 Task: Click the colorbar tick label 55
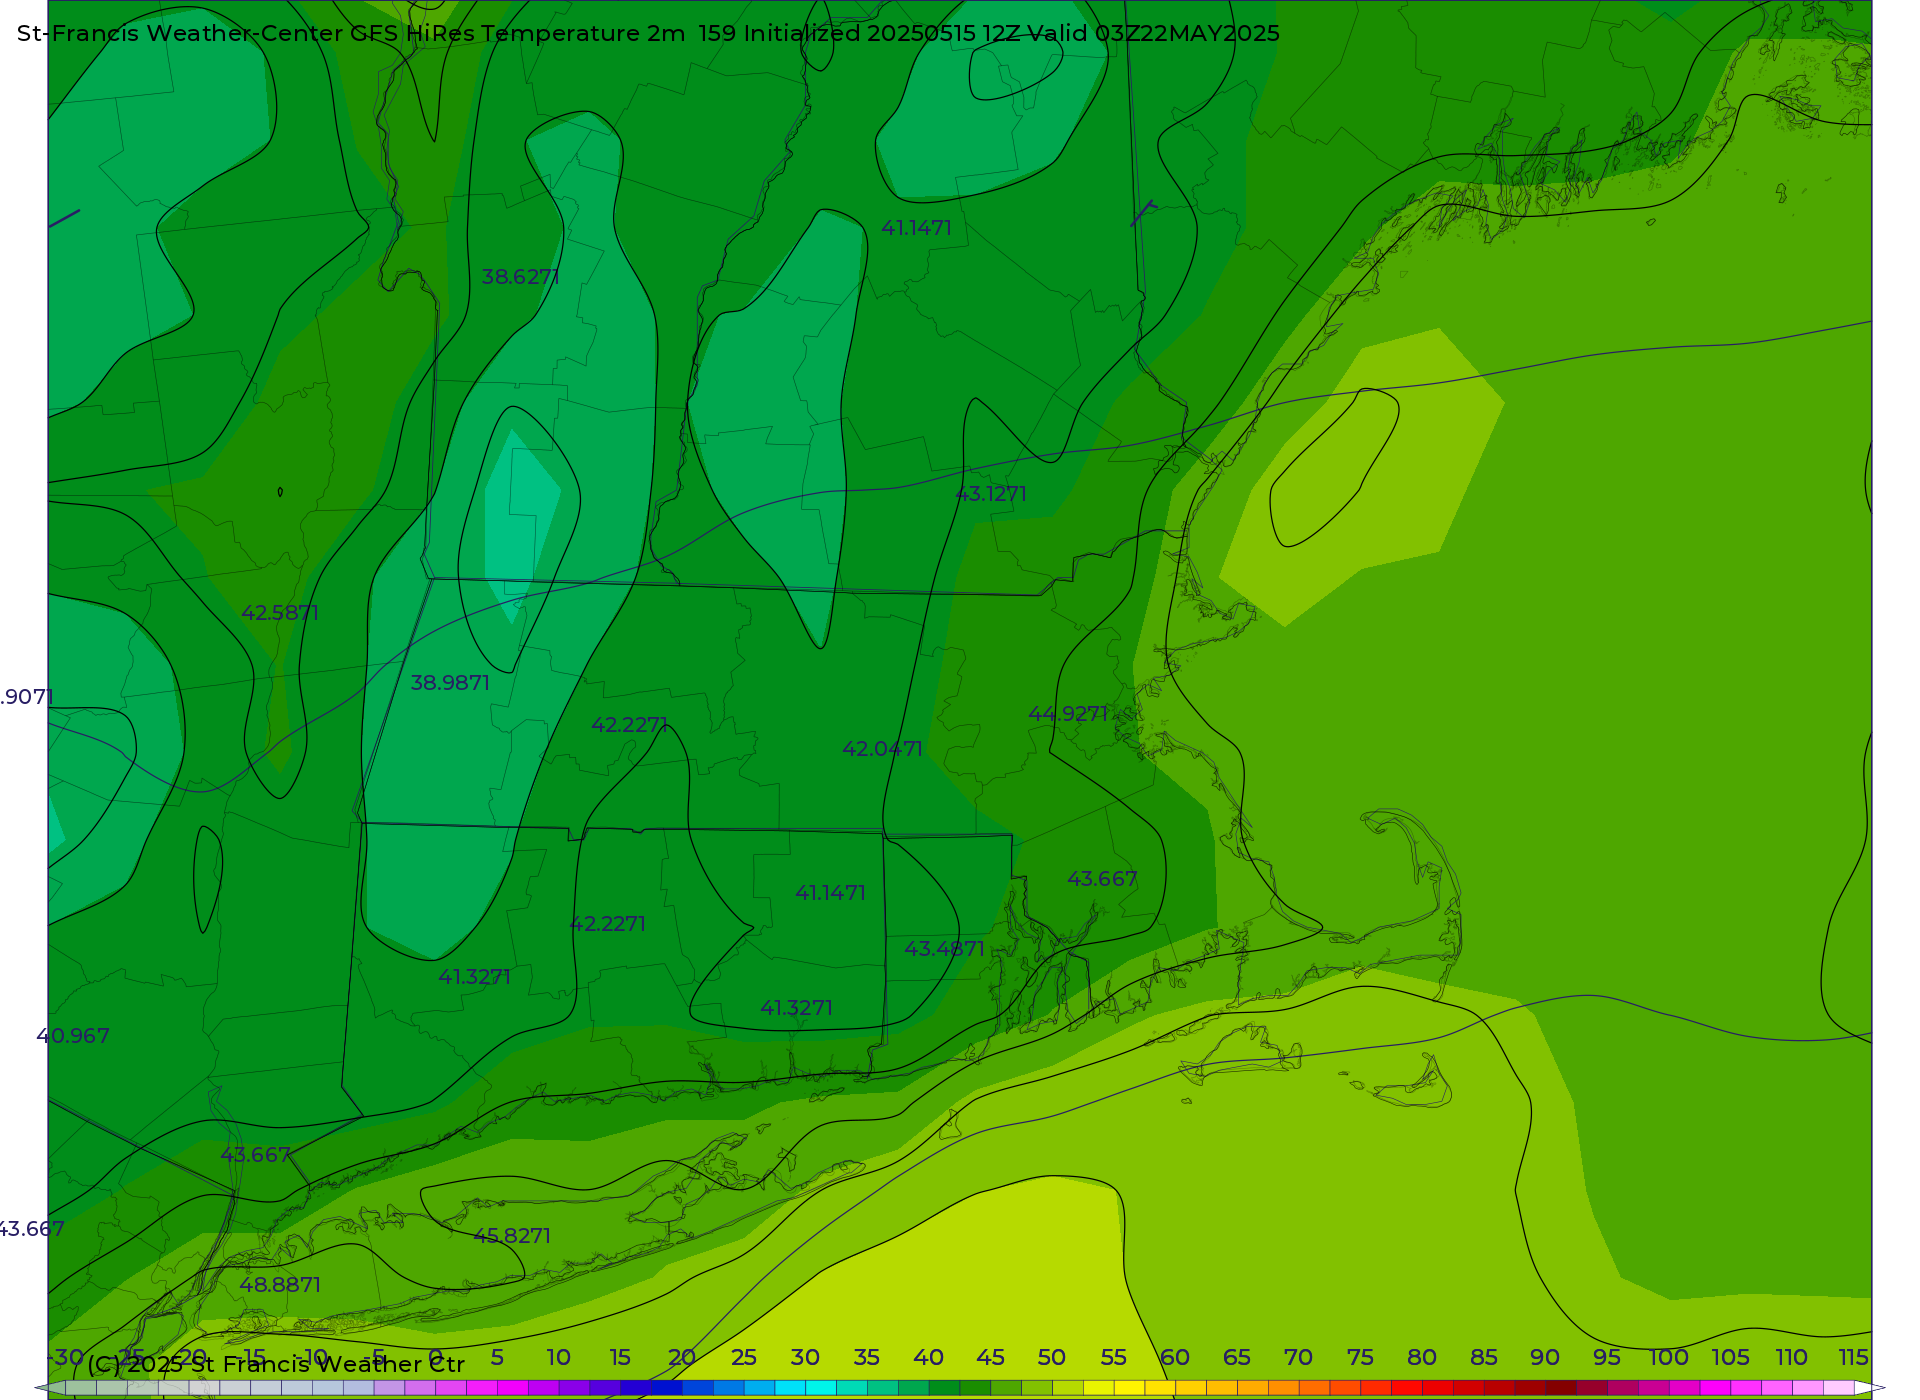[x=1114, y=1358]
